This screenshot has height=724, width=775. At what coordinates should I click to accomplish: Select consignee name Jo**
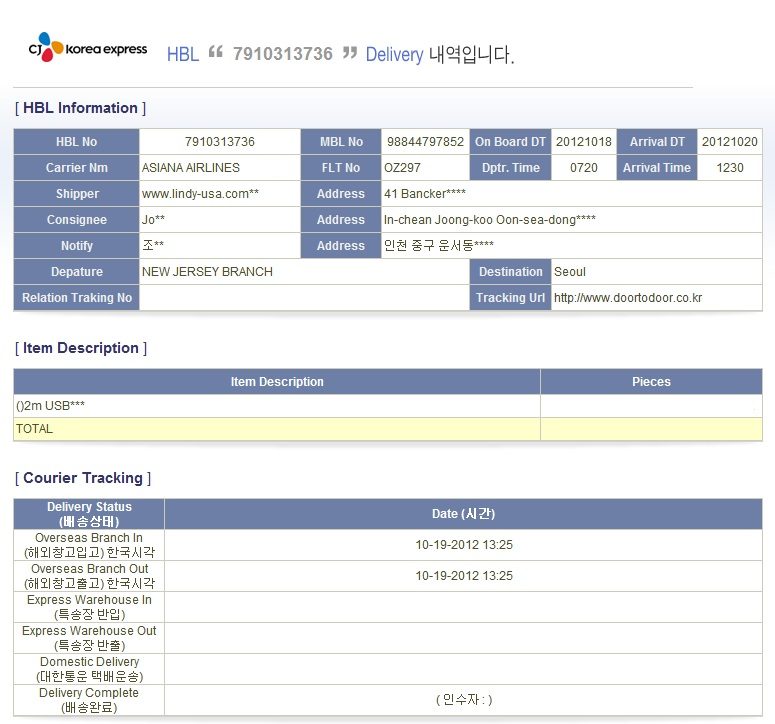153,219
